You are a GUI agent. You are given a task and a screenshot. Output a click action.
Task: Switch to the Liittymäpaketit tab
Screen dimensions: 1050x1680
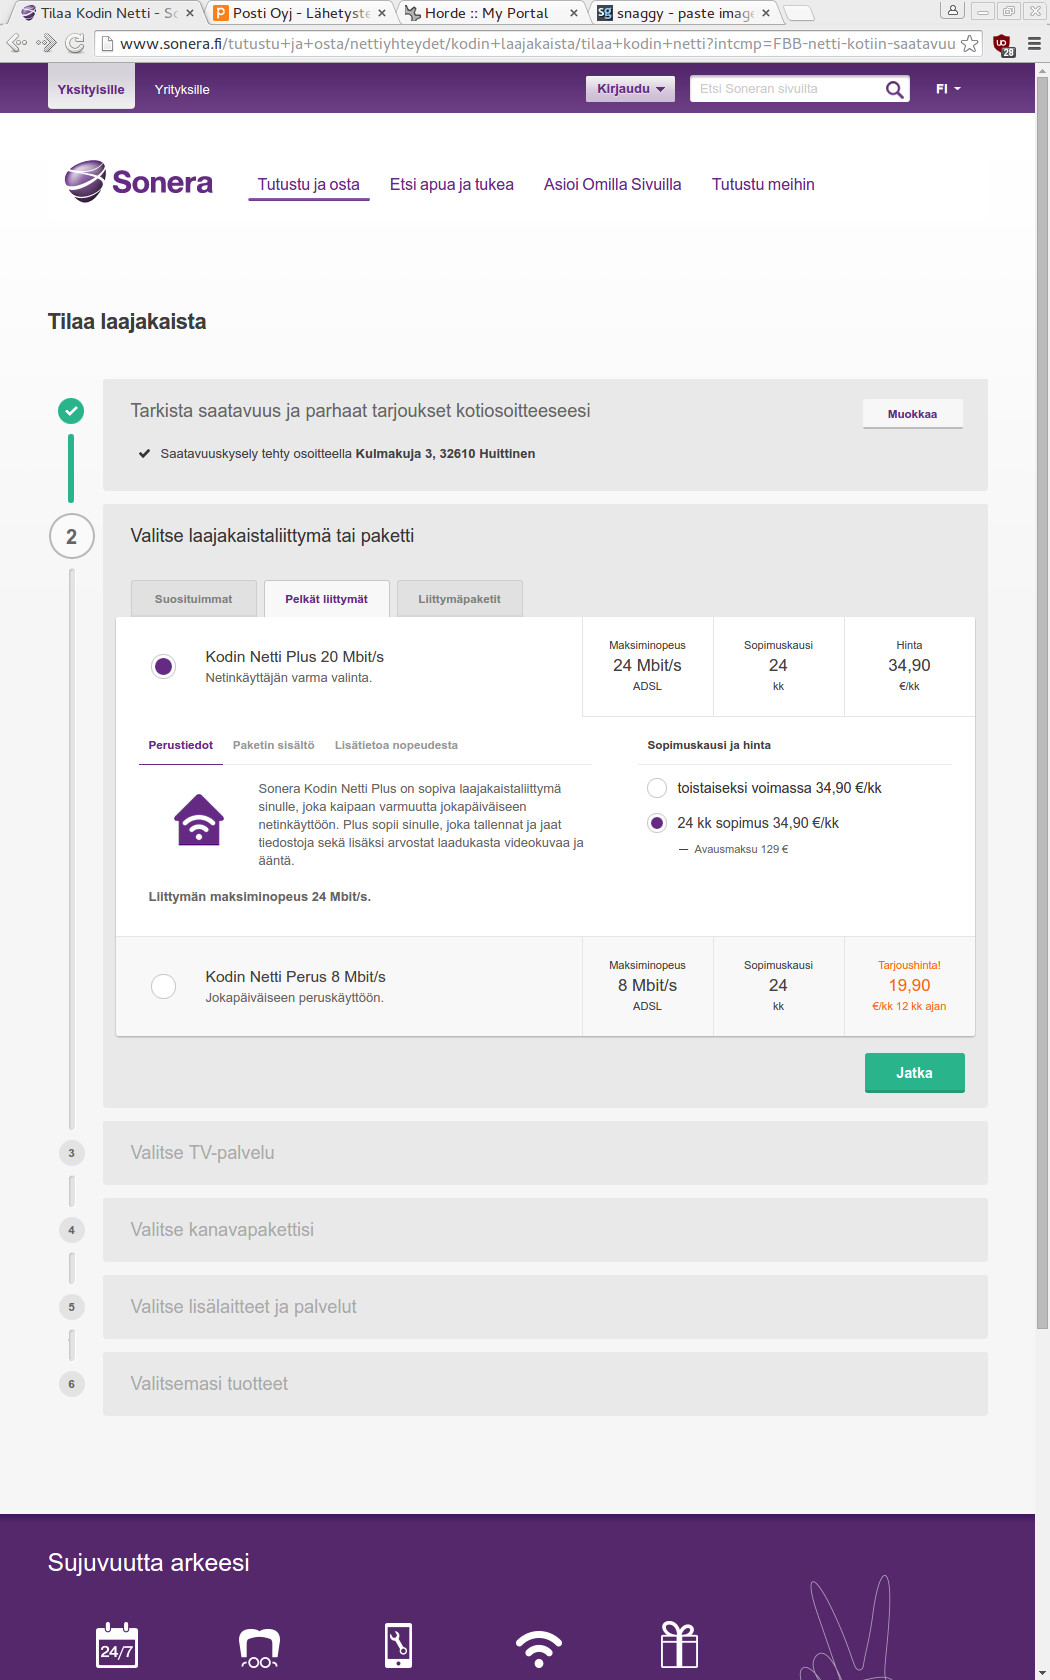459,599
